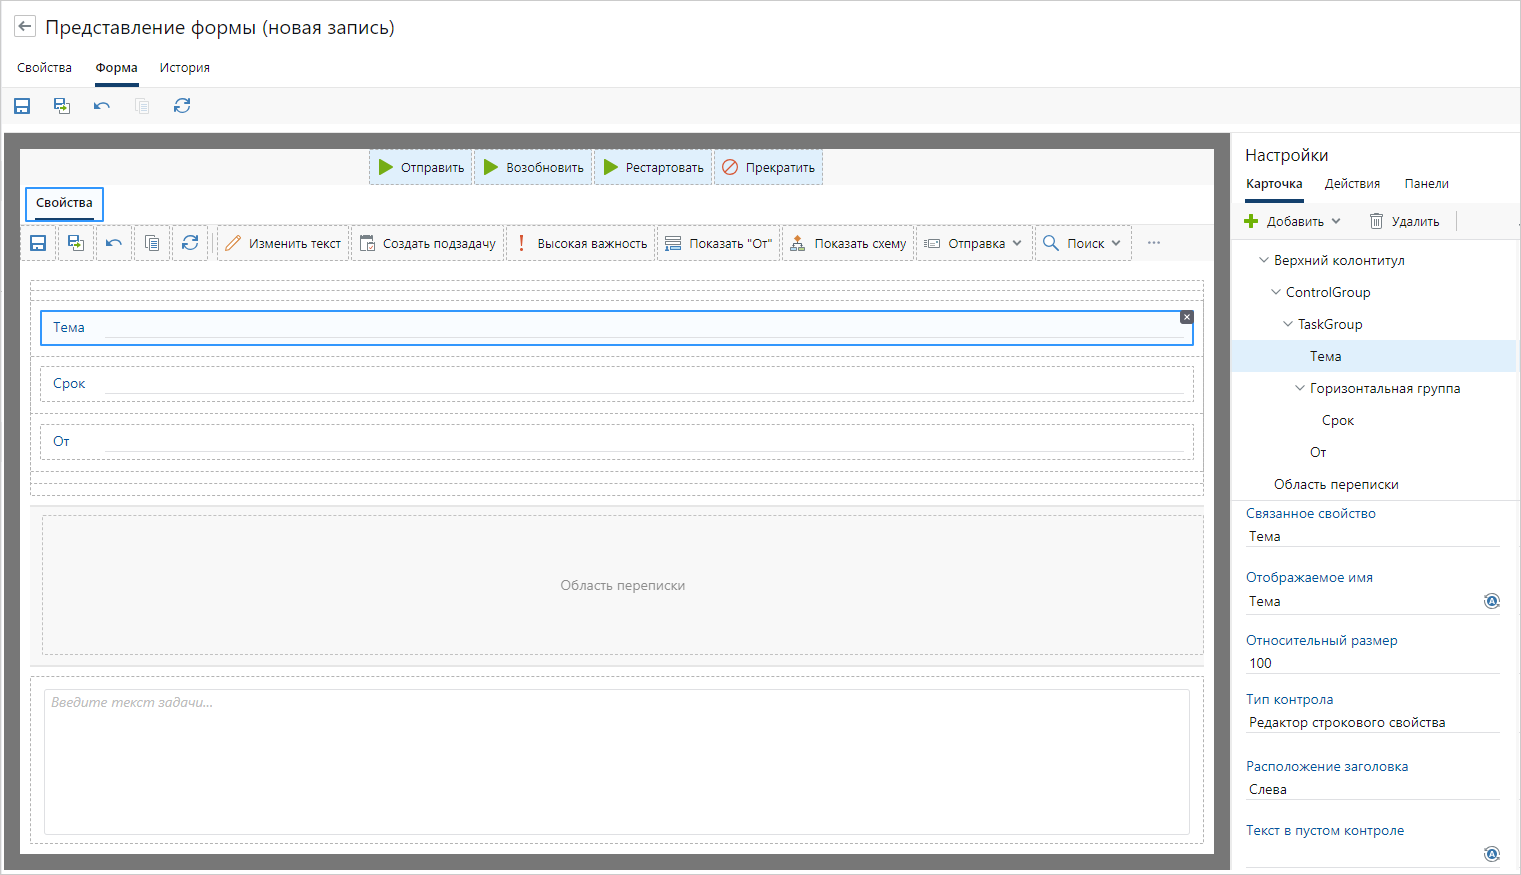The image size is (1521, 875).
Task: Click the save icon in top toolbar
Action: click(x=22, y=106)
